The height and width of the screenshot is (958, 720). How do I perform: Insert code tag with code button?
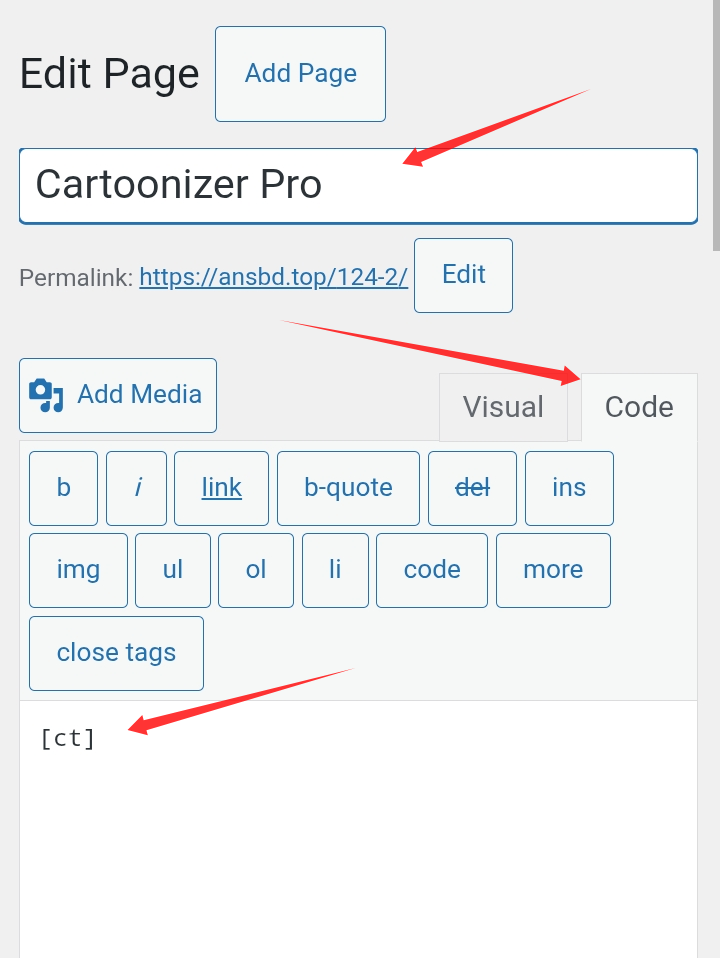[432, 570]
